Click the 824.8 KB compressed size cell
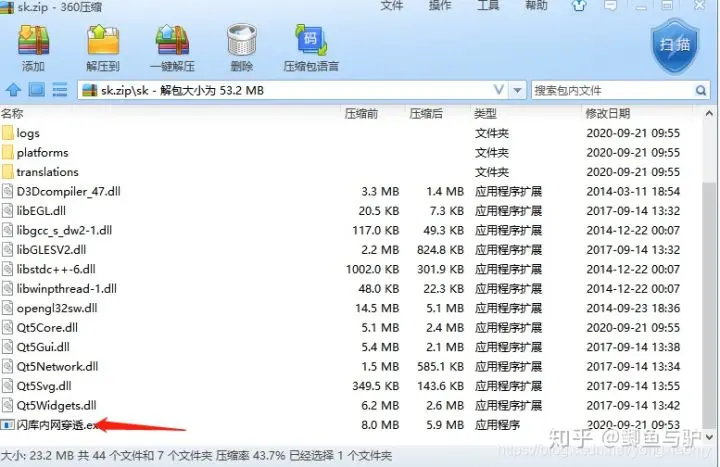Image resolution: width=720 pixels, height=467 pixels. 440,250
